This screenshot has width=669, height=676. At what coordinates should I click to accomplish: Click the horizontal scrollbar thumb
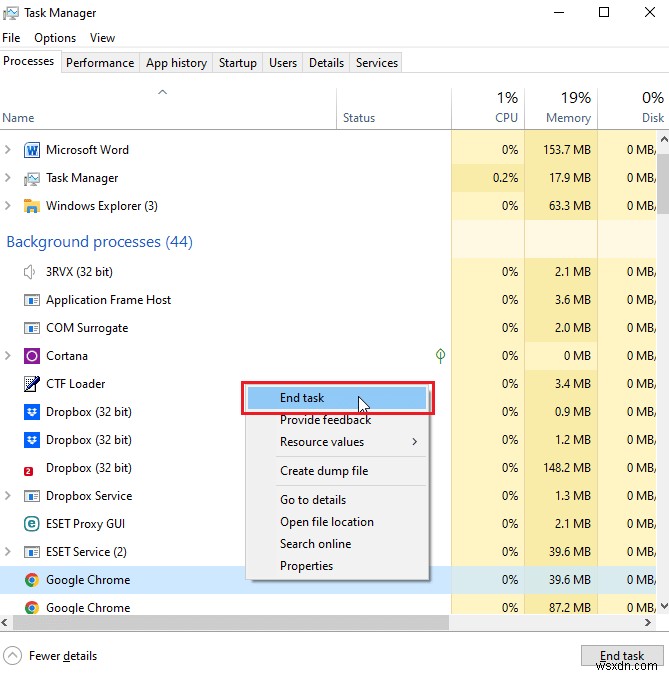tap(231, 622)
